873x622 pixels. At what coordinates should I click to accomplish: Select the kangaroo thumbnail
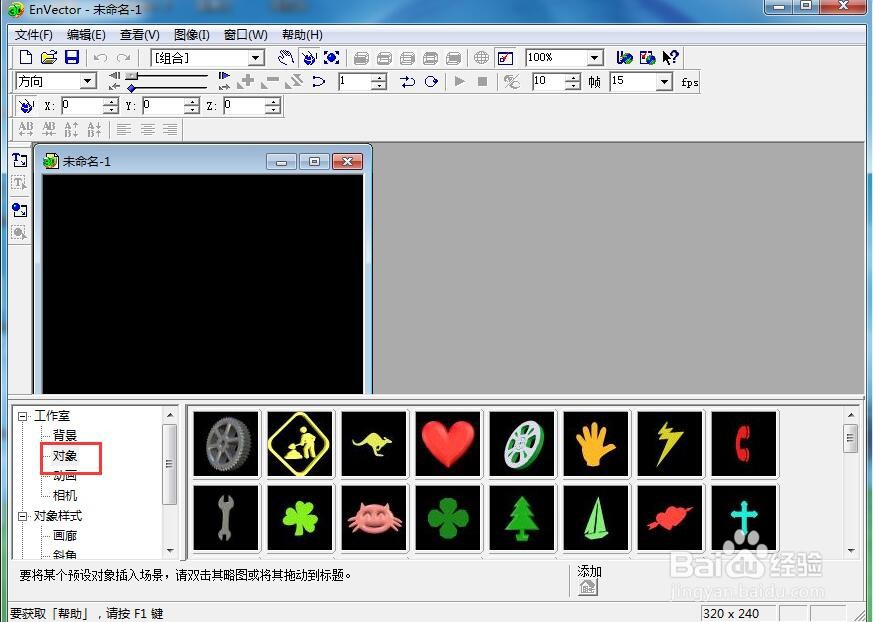pos(374,444)
